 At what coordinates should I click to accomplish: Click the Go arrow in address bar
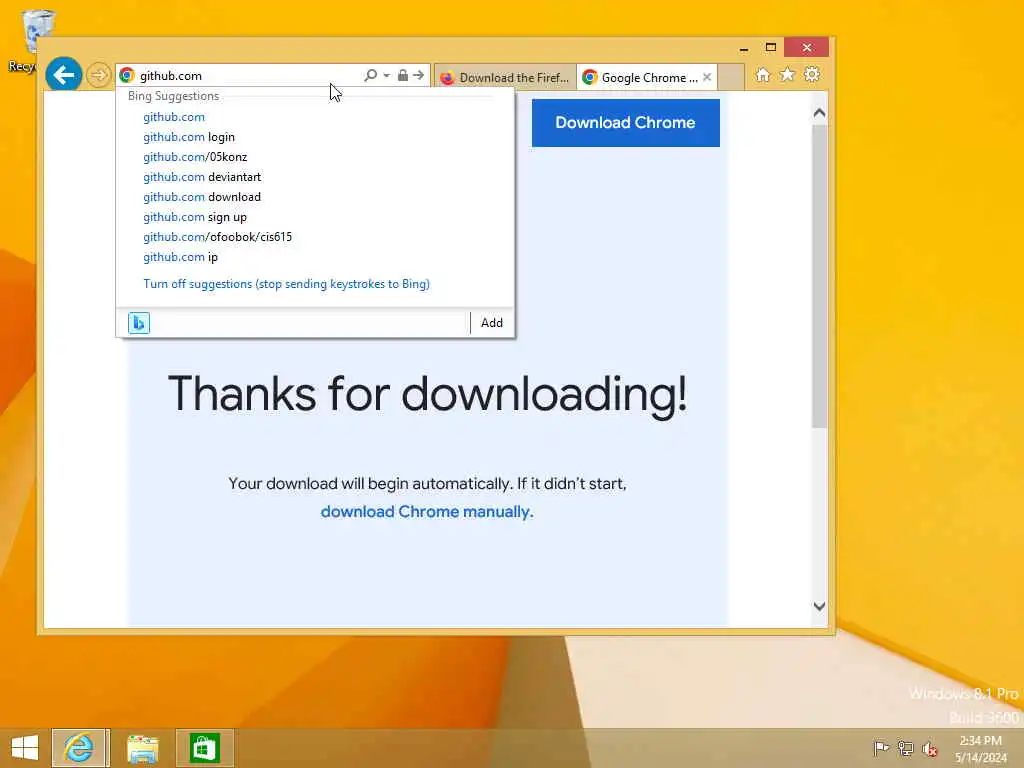419,76
